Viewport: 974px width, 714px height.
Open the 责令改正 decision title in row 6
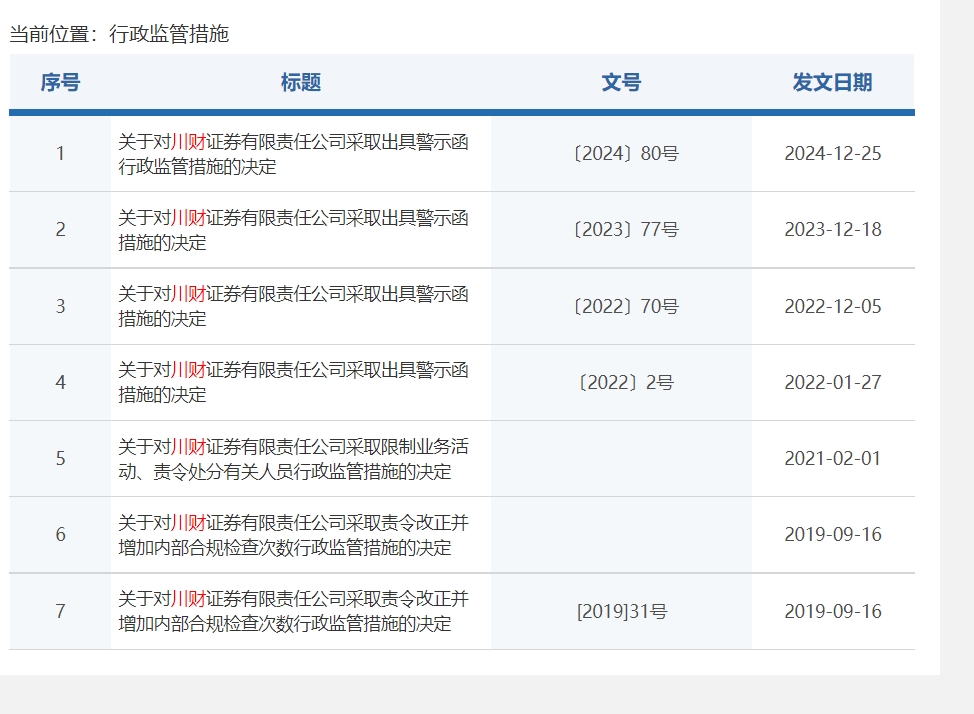(x=293, y=534)
